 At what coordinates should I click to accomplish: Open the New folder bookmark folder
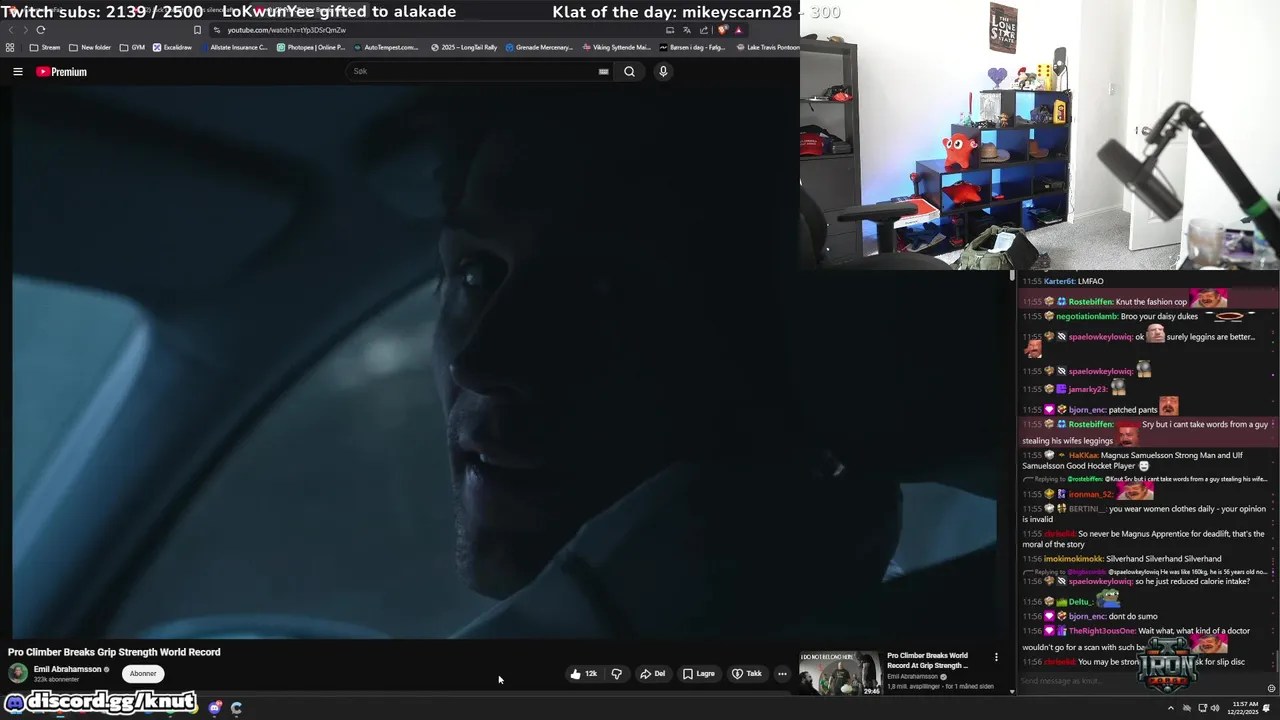point(90,47)
